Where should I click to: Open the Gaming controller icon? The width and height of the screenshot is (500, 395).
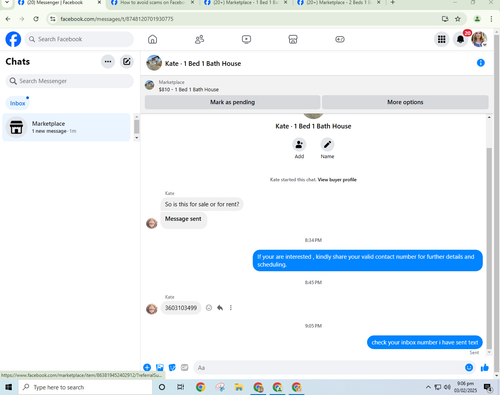[x=340, y=39]
